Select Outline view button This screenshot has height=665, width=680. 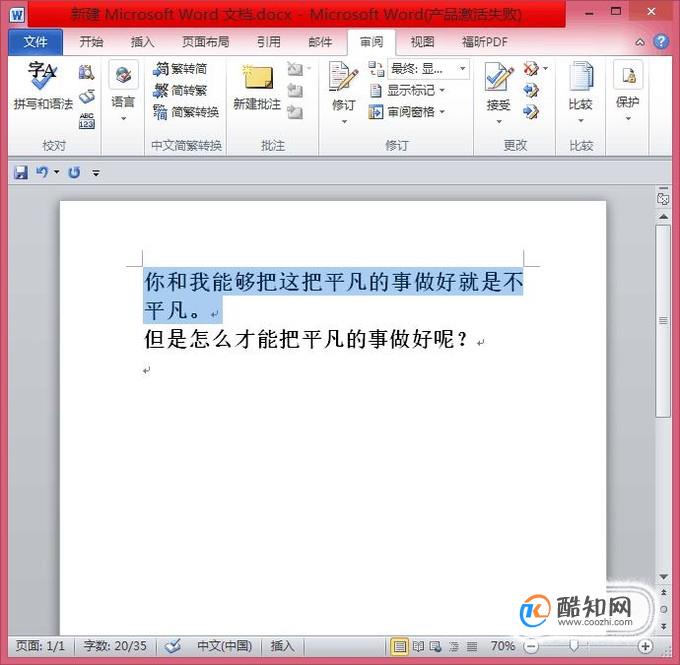point(454,647)
